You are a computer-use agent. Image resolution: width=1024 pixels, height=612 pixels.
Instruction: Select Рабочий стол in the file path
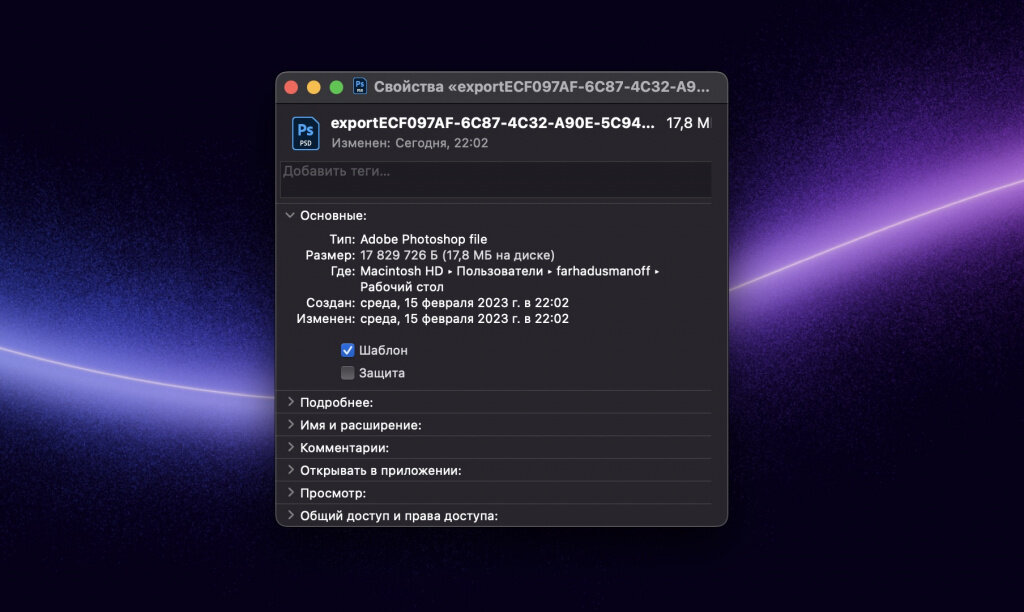pyautogui.click(x=400, y=286)
